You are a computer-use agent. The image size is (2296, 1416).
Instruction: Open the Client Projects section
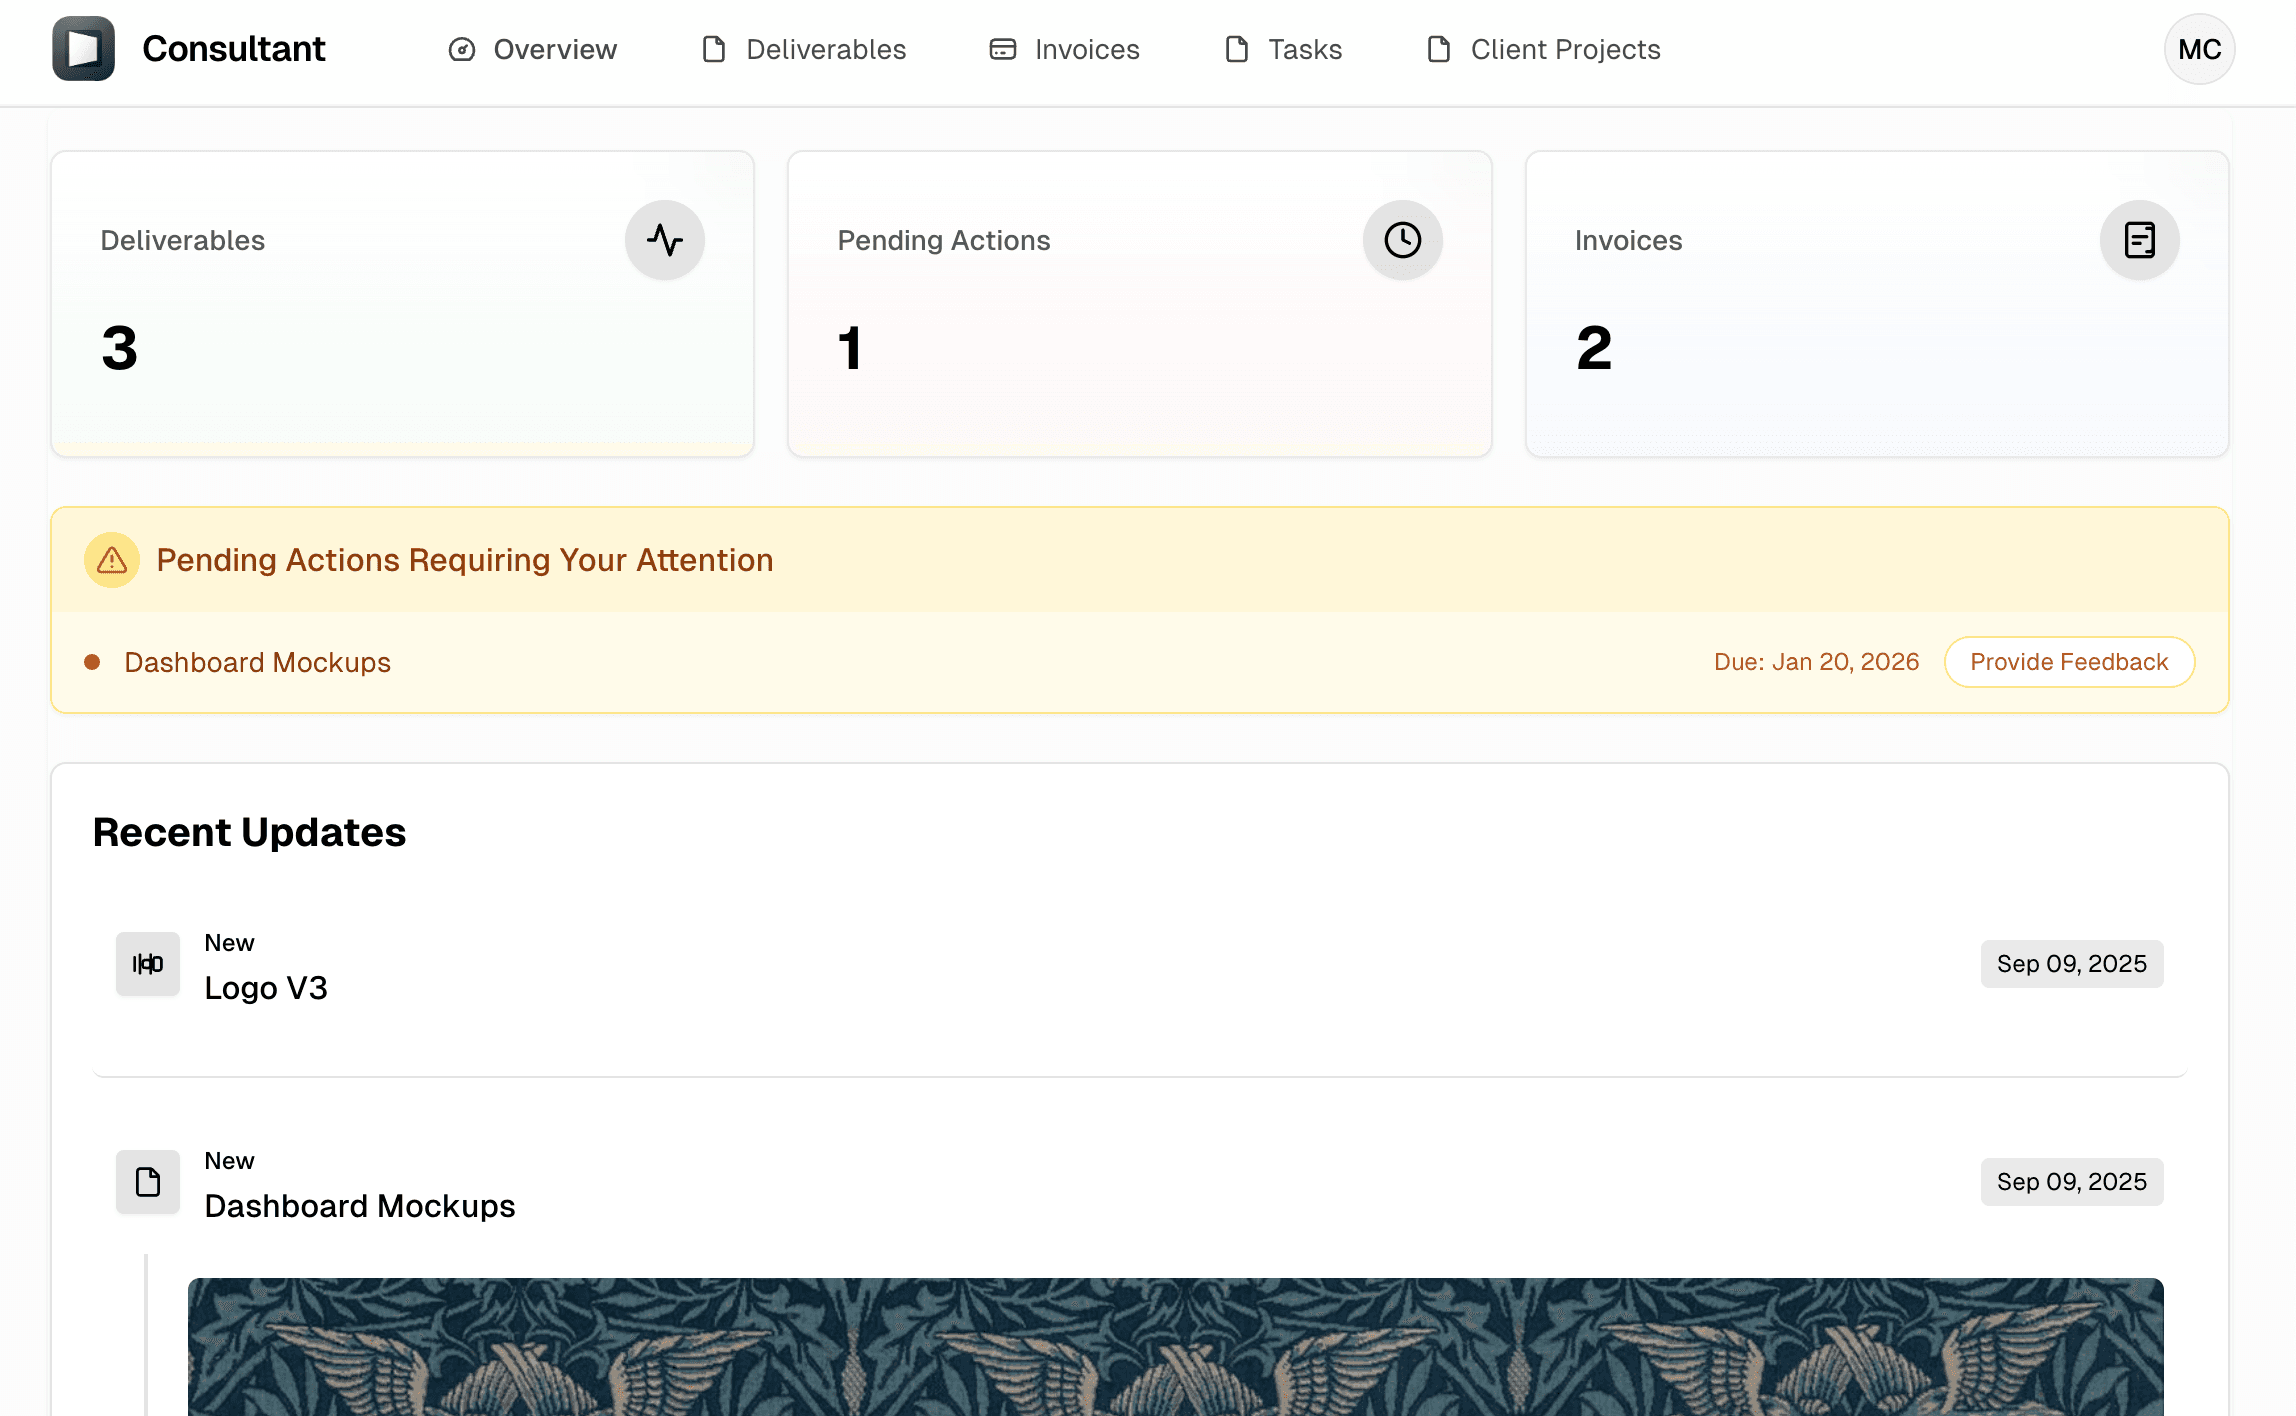[x=1565, y=49]
